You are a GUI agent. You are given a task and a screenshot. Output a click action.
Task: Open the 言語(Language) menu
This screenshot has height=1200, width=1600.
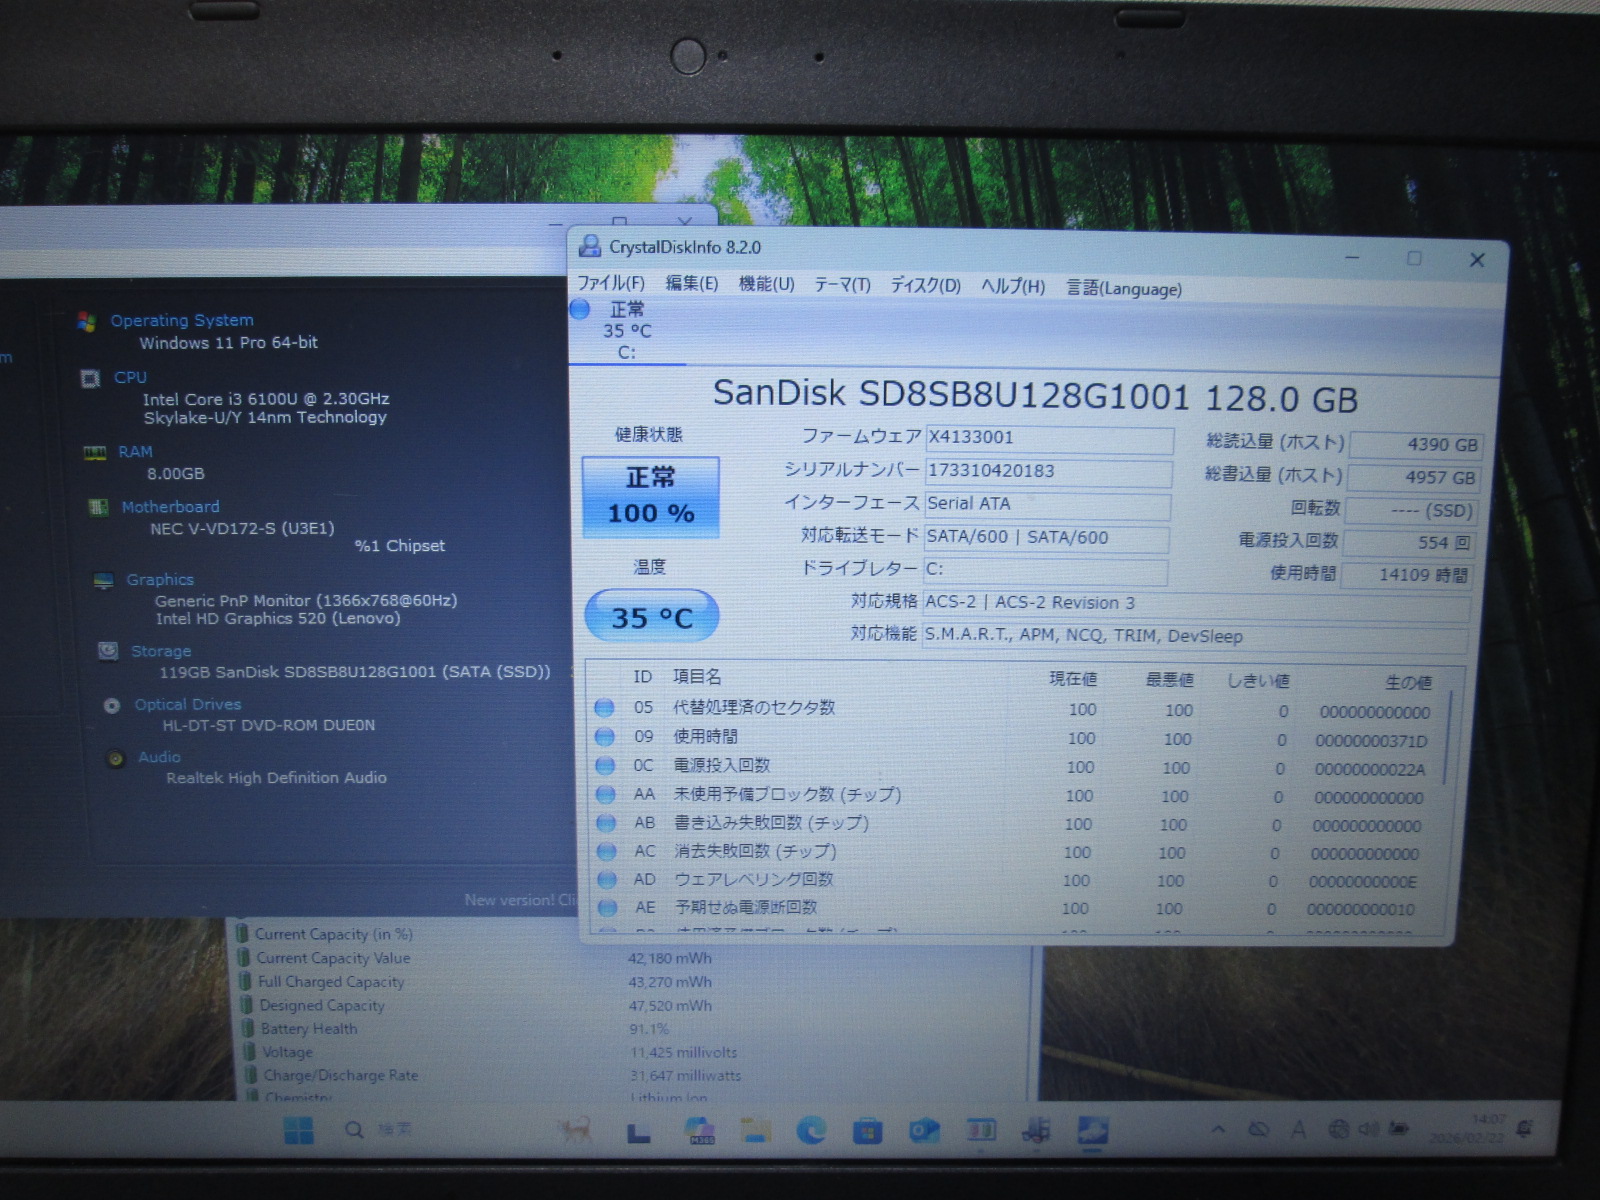[x=1123, y=289]
